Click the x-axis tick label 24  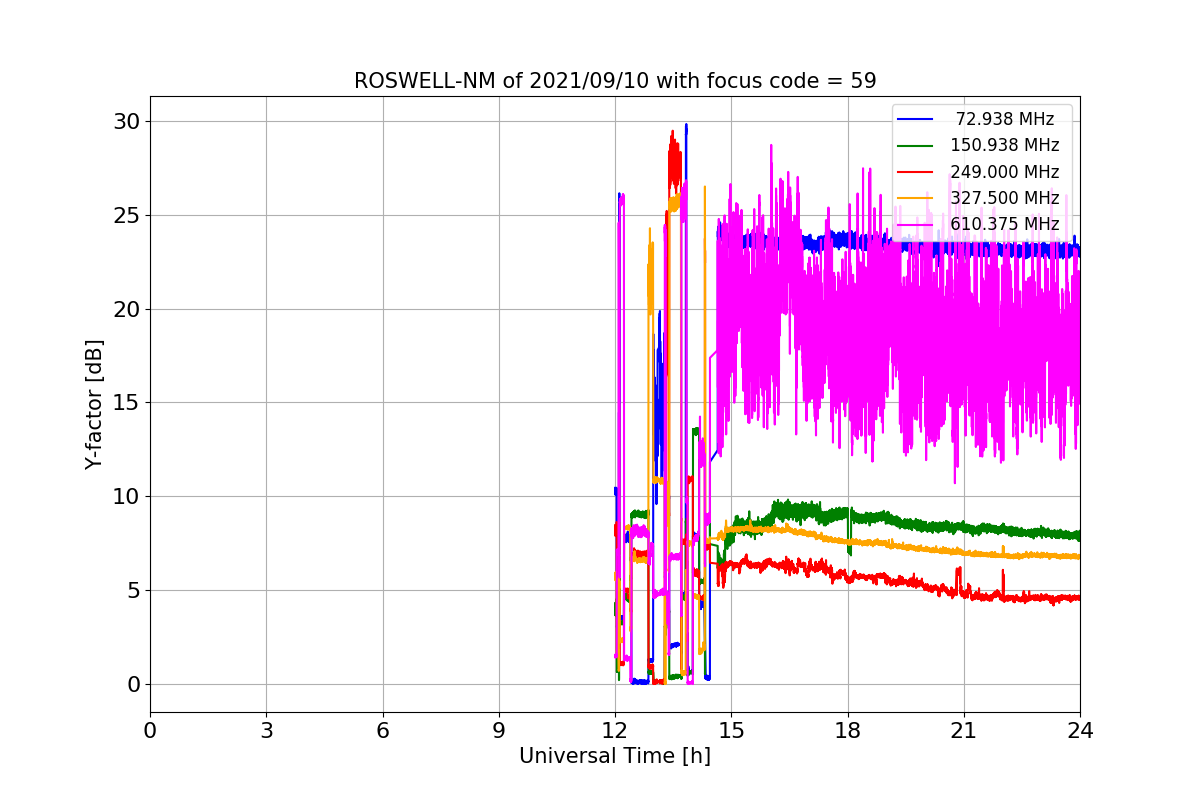(x=1080, y=730)
